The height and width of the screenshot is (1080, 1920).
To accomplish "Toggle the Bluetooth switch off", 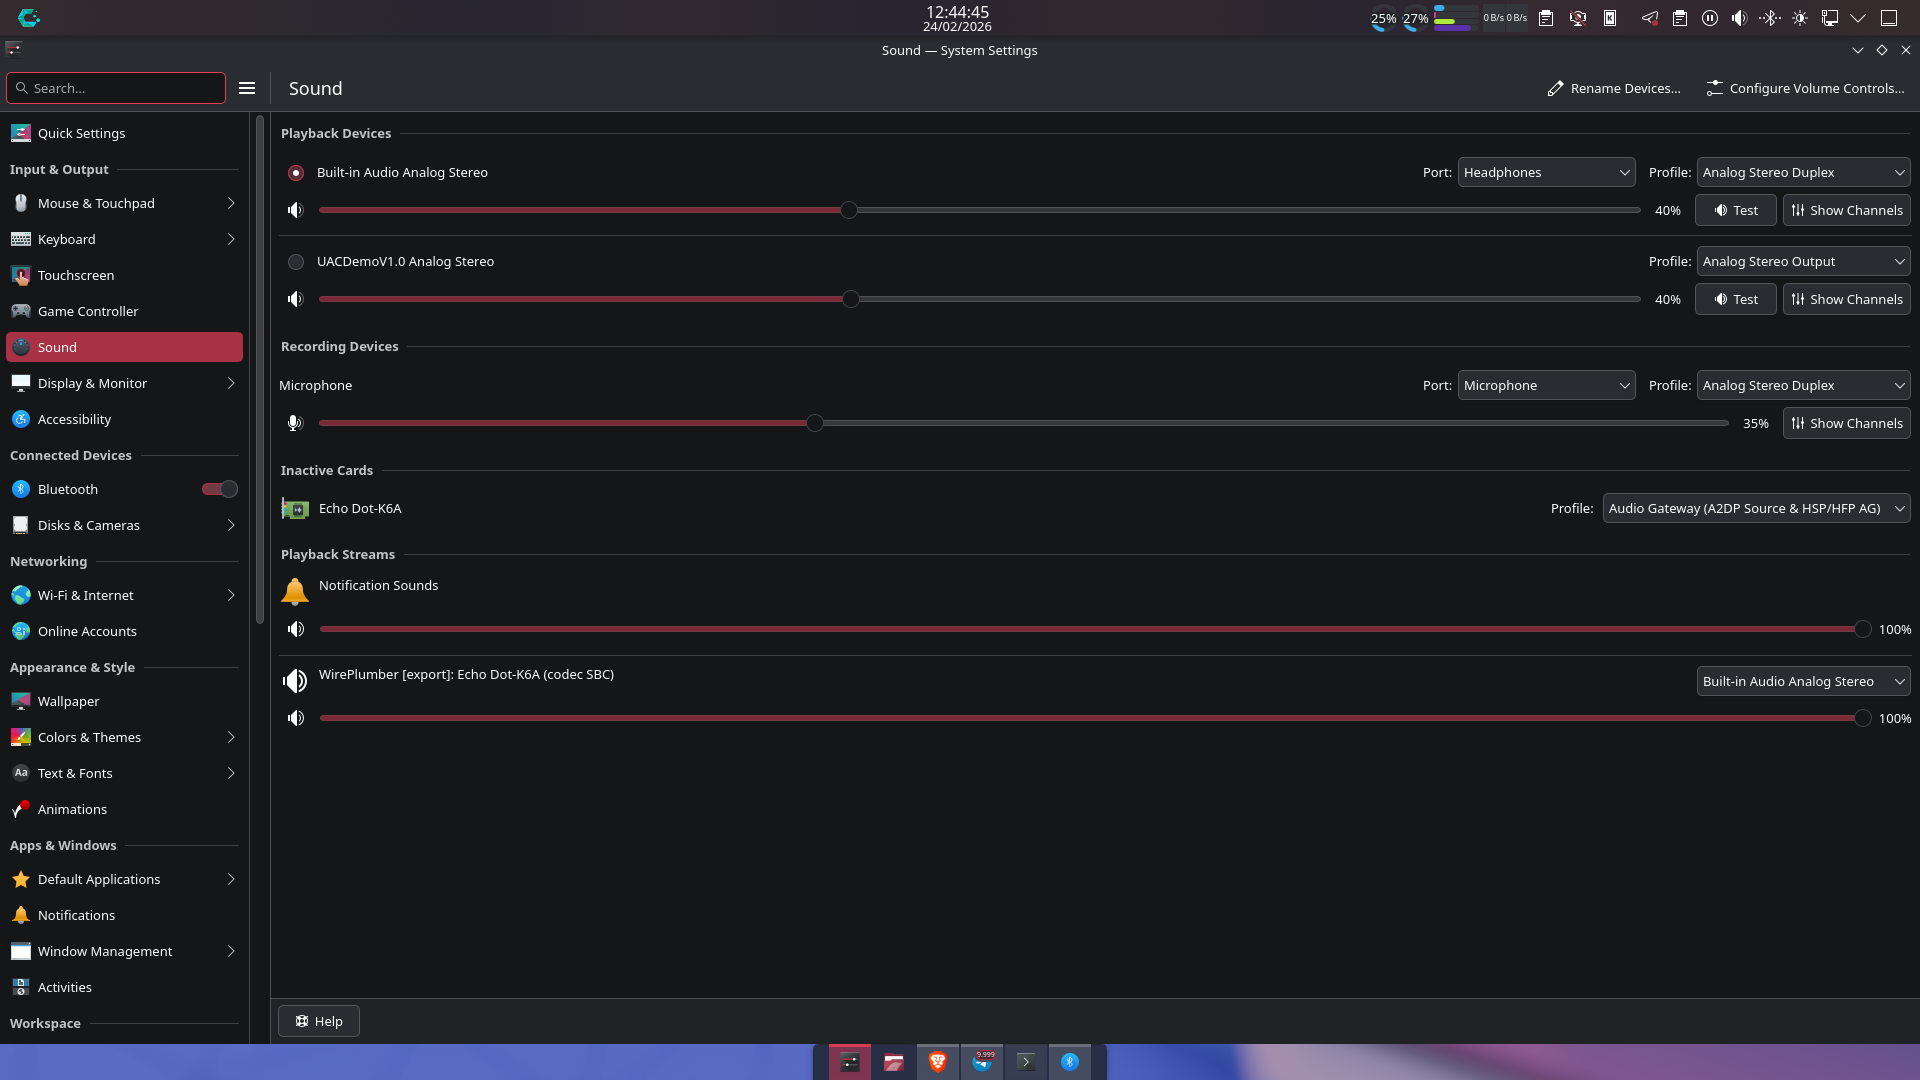I will click(219, 489).
